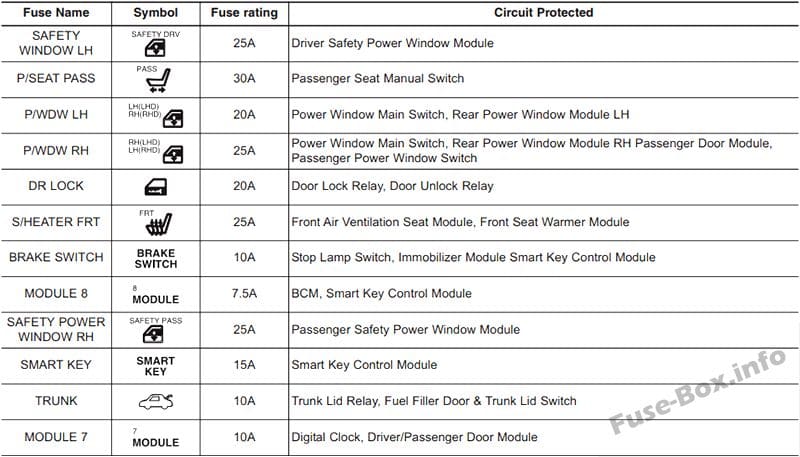The width and height of the screenshot is (800, 457).
Task: Click the 8 MODULE symbol
Action: pos(156,295)
